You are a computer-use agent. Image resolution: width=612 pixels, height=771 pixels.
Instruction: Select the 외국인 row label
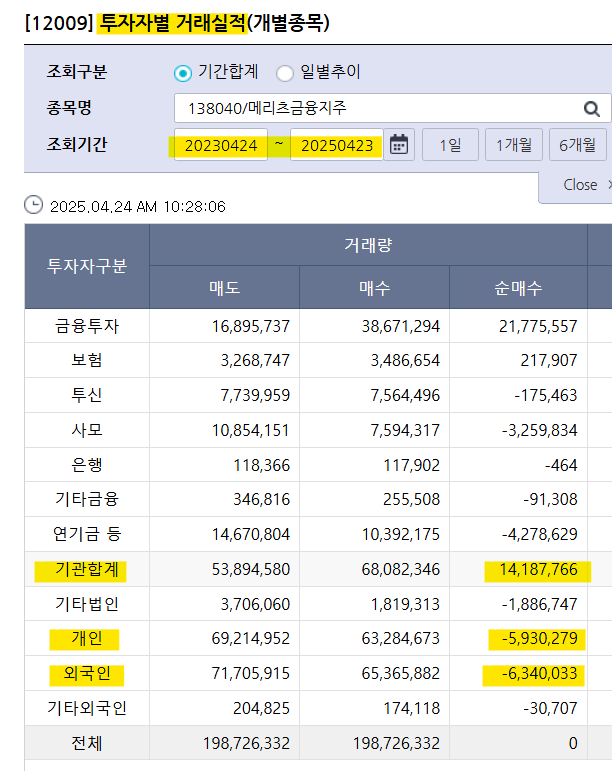pos(87,673)
